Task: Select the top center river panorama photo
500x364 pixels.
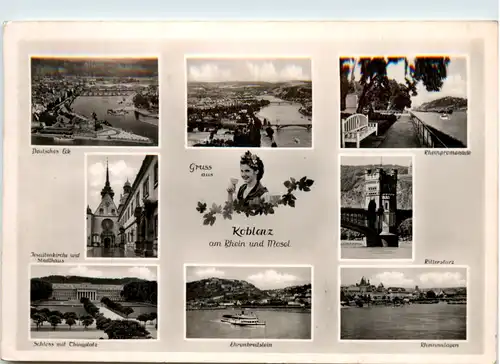Action: [x=249, y=103]
